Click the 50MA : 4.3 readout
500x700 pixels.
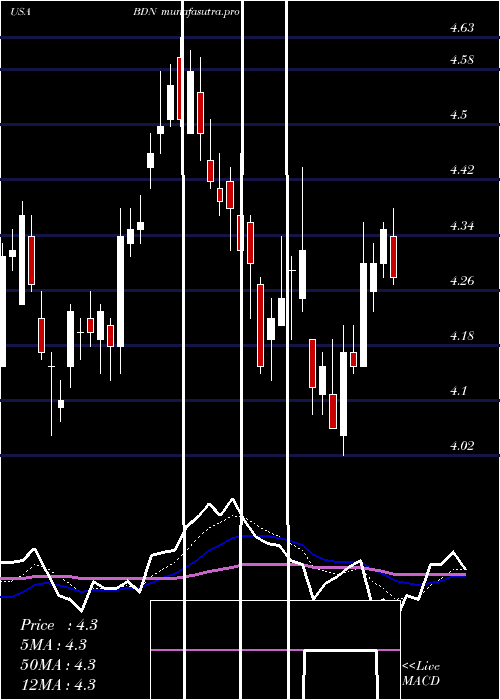click(58, 664)
